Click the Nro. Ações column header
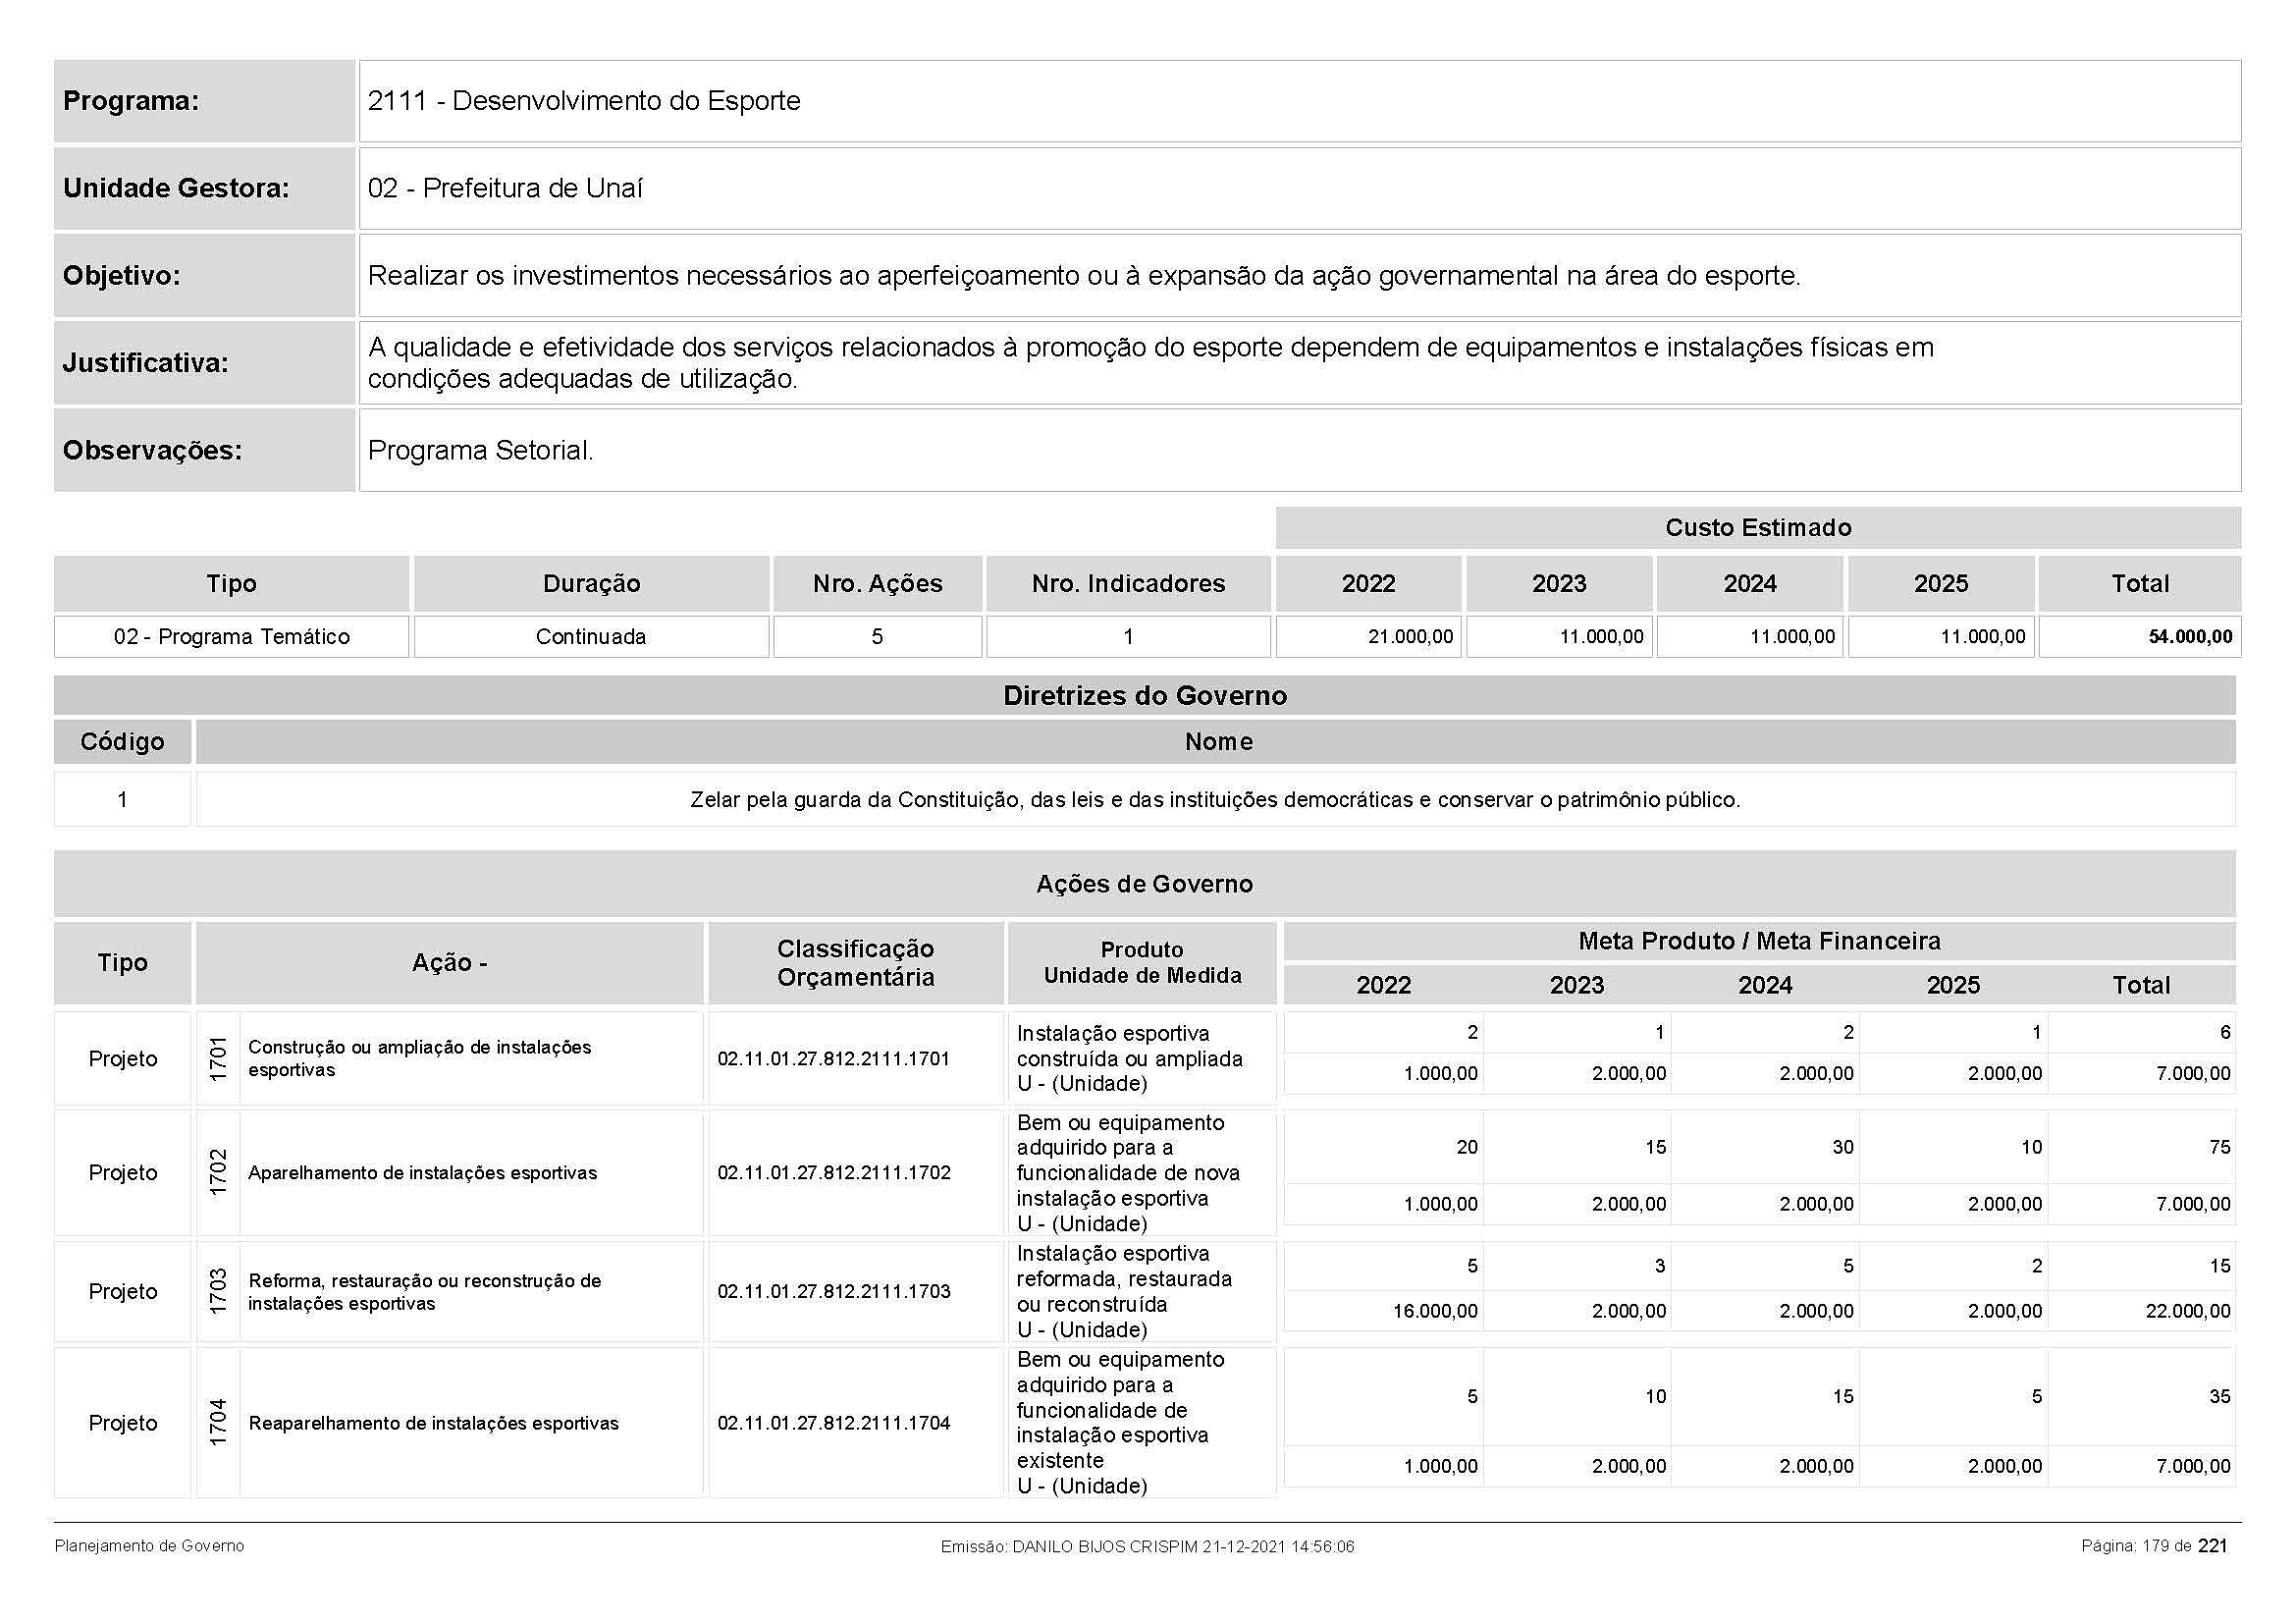Viewport: 2296px width, 1623px height. pos(877,584)
